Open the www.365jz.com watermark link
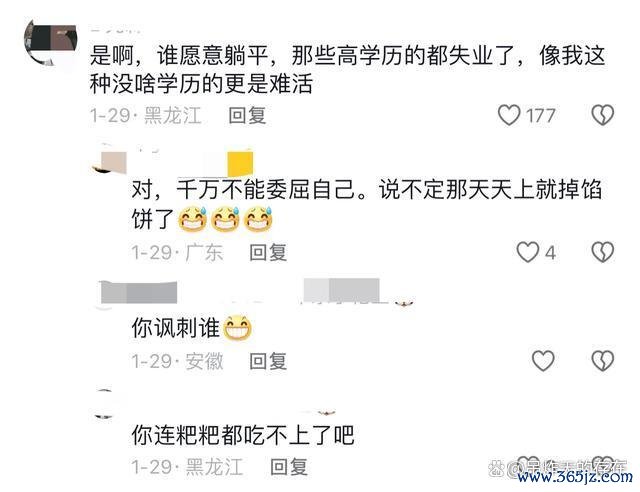640x492 pixels. tap(575, 476)
